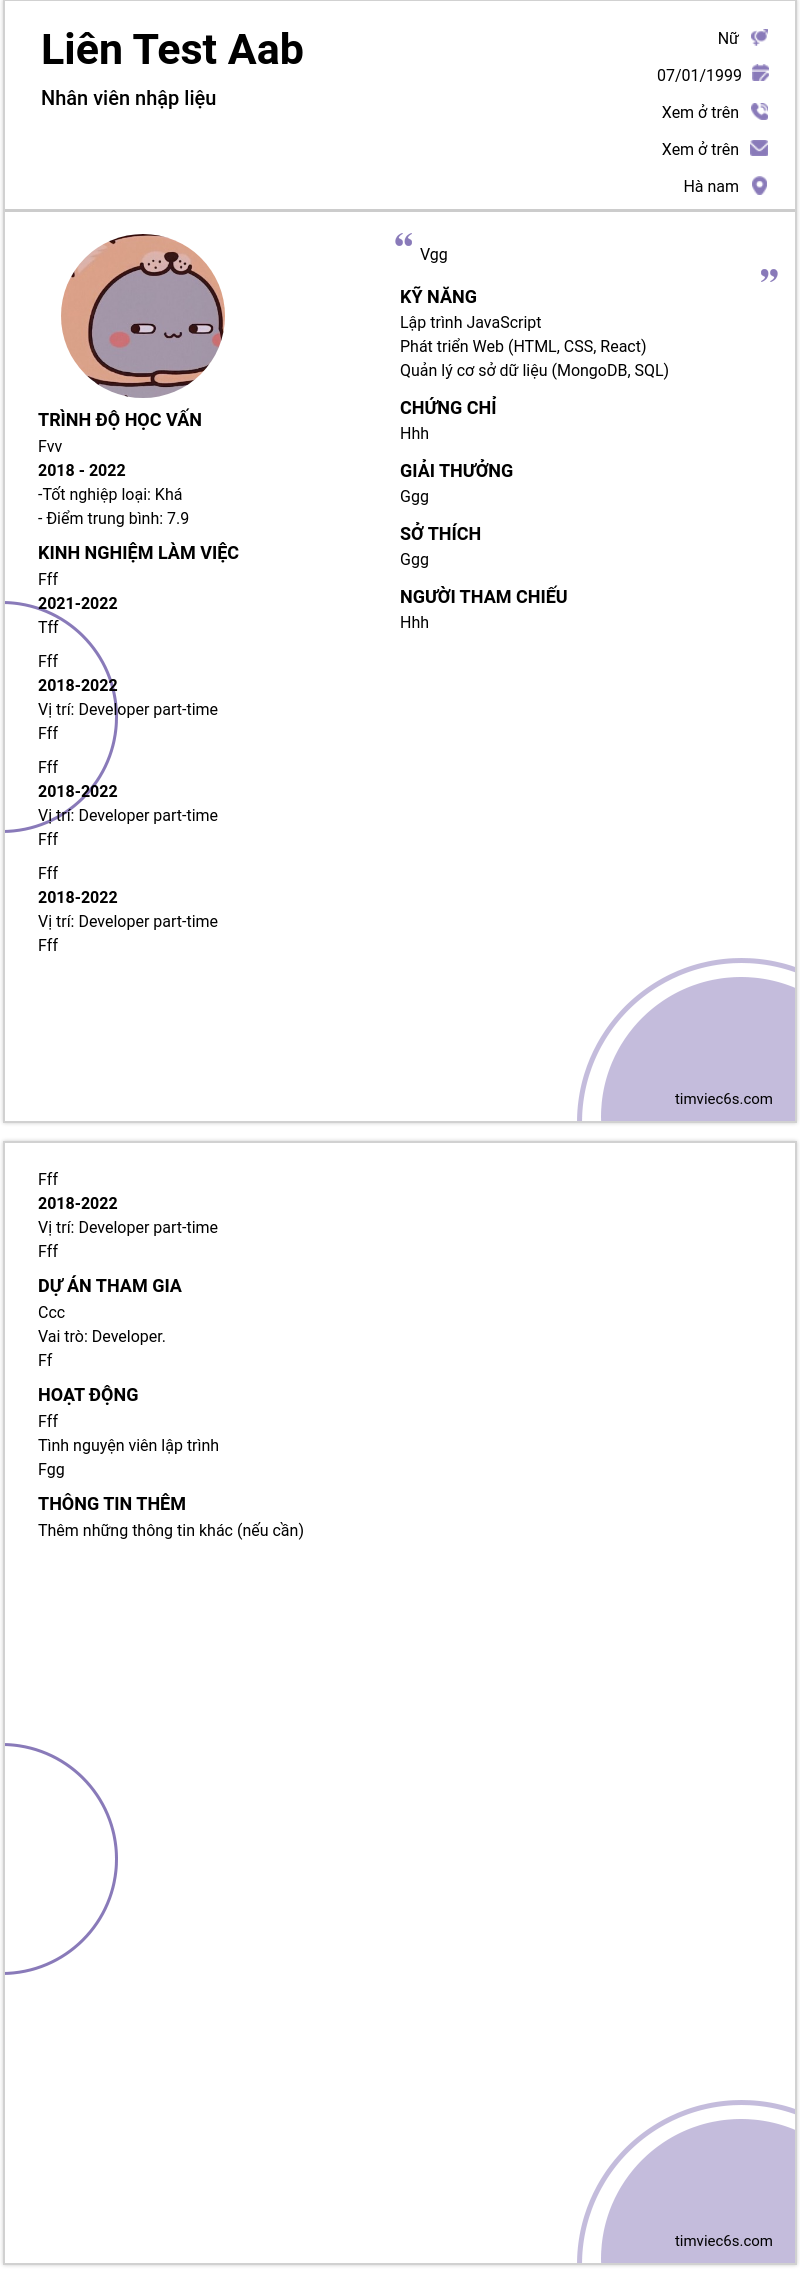This screenshot has width=800, height=2284.
Task: Select the job title Nhân viên nhập liệu
Action: pyautogui.click(x=128, y=98)
